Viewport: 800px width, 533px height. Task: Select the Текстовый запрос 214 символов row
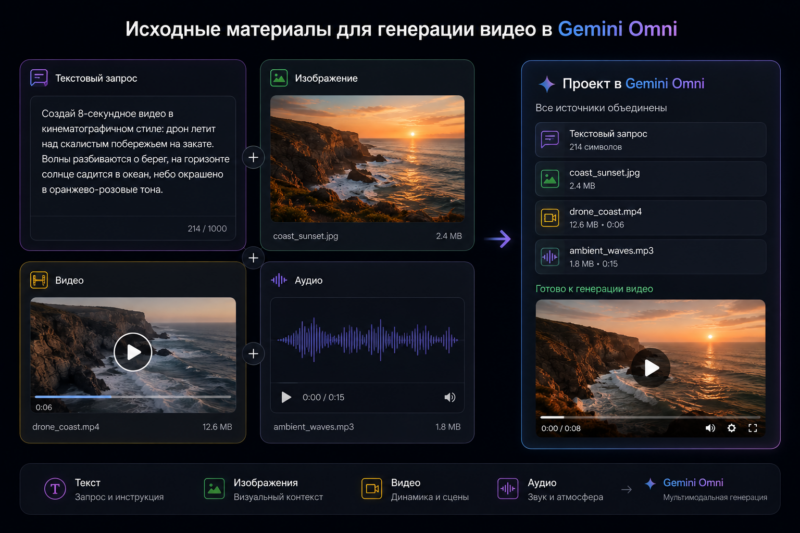[x=651, y=139]
